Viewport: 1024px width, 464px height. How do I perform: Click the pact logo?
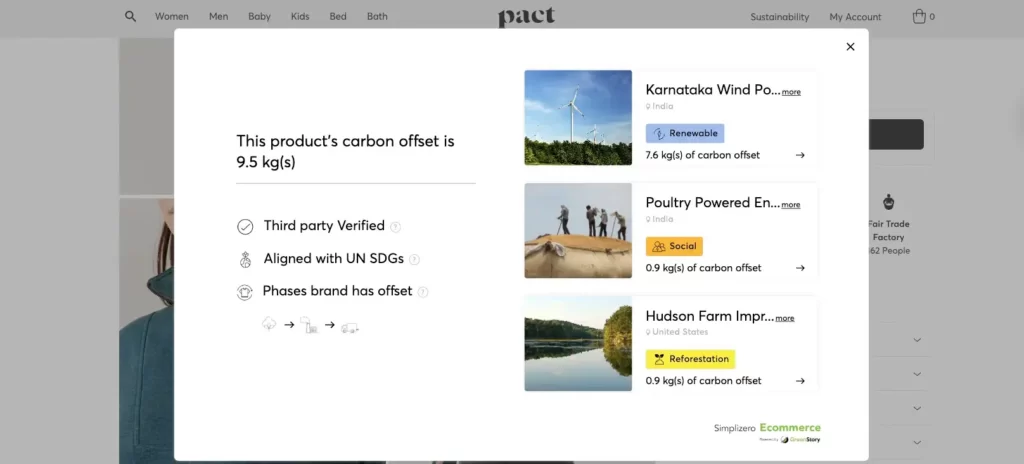click(x=526, y=17)
